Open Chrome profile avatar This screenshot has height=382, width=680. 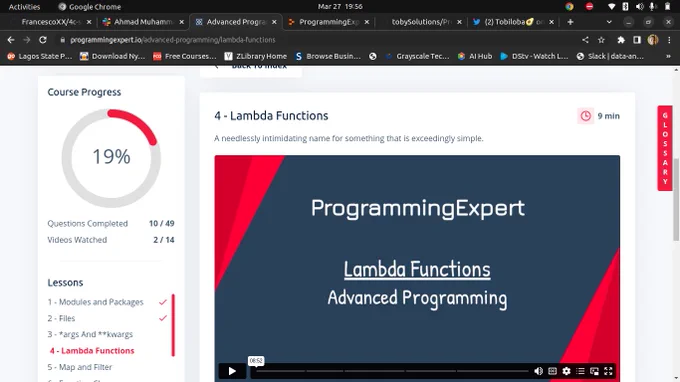tap(653, 40)
